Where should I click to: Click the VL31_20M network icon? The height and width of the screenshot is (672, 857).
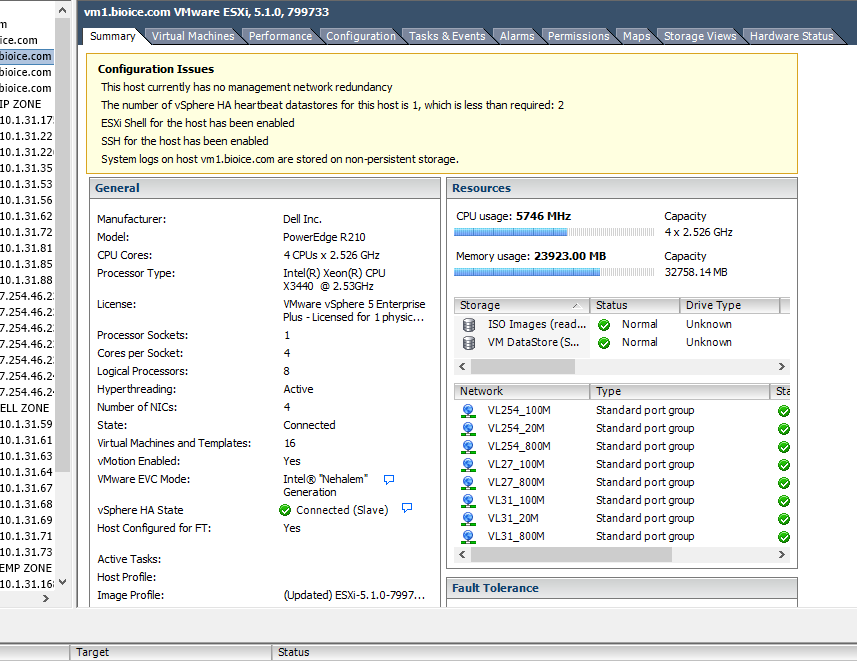[468, 518]
